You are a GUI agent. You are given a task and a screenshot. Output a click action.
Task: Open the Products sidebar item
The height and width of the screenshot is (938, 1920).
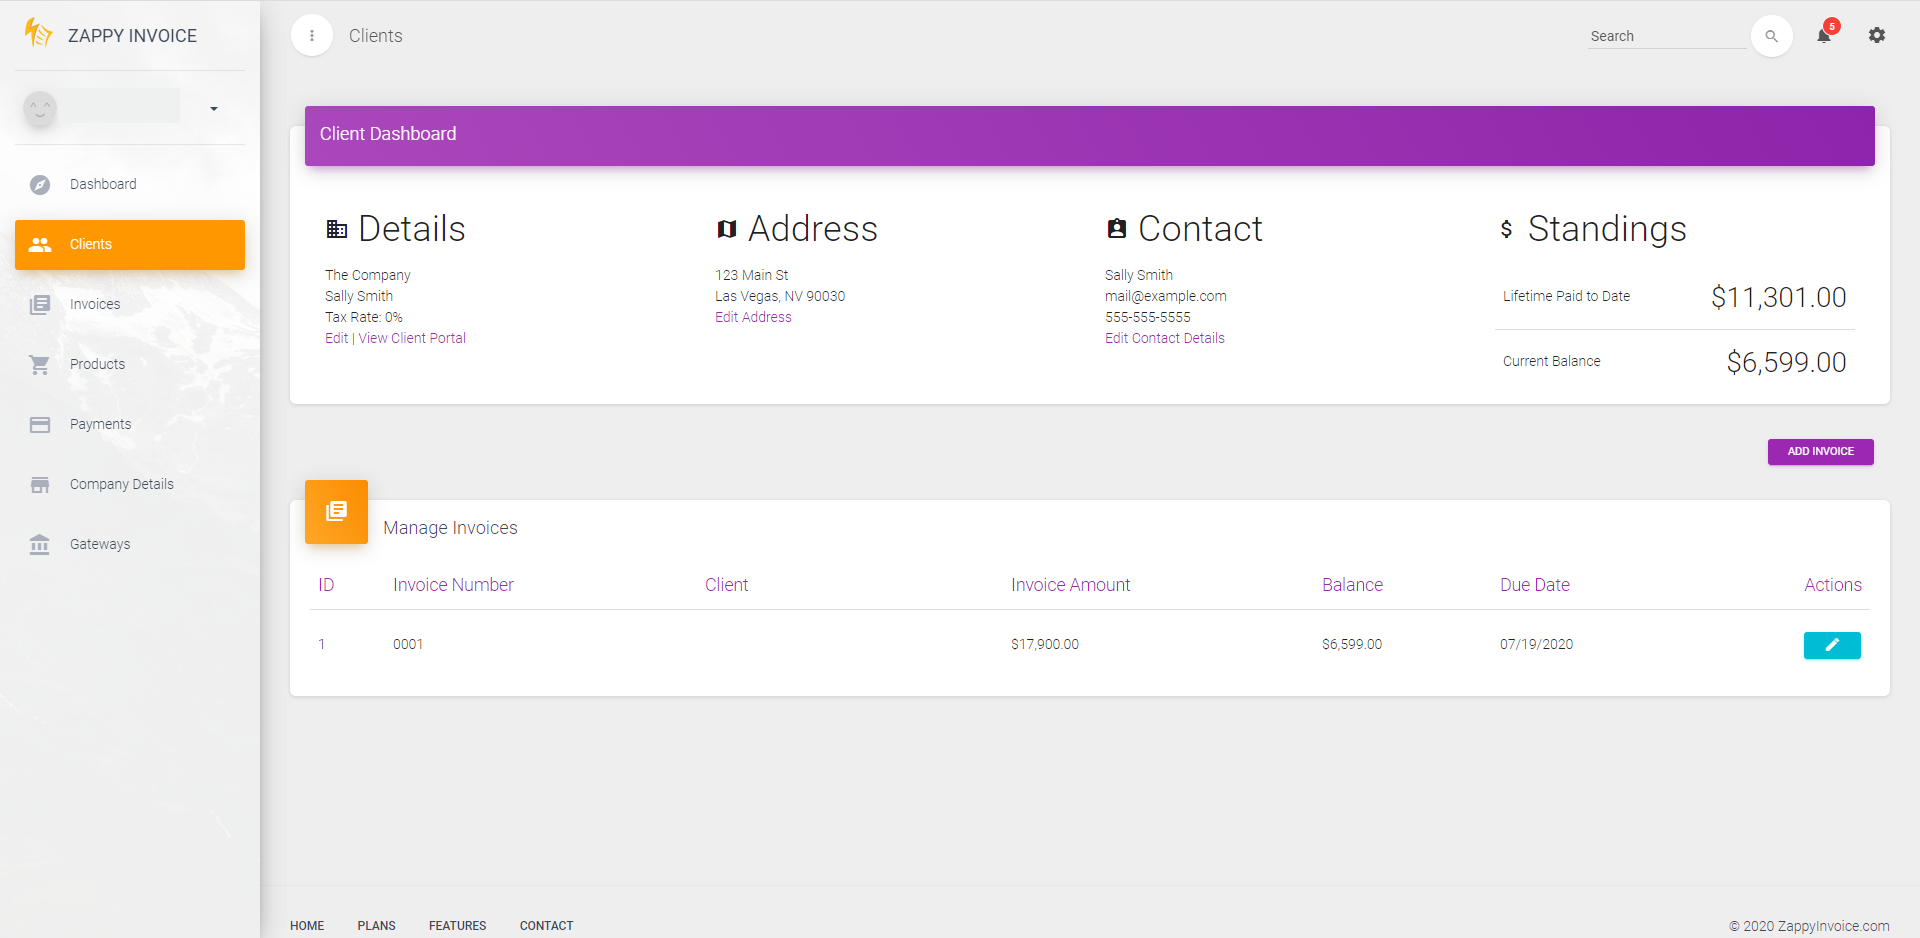[x=97, y=364]
